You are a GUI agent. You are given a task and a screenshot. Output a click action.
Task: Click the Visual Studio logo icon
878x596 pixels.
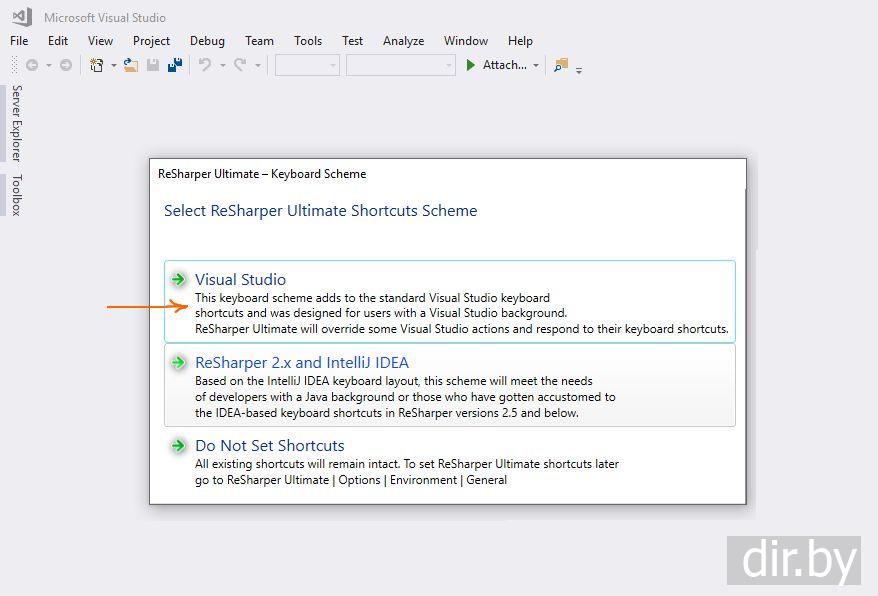tap(22, 17)
